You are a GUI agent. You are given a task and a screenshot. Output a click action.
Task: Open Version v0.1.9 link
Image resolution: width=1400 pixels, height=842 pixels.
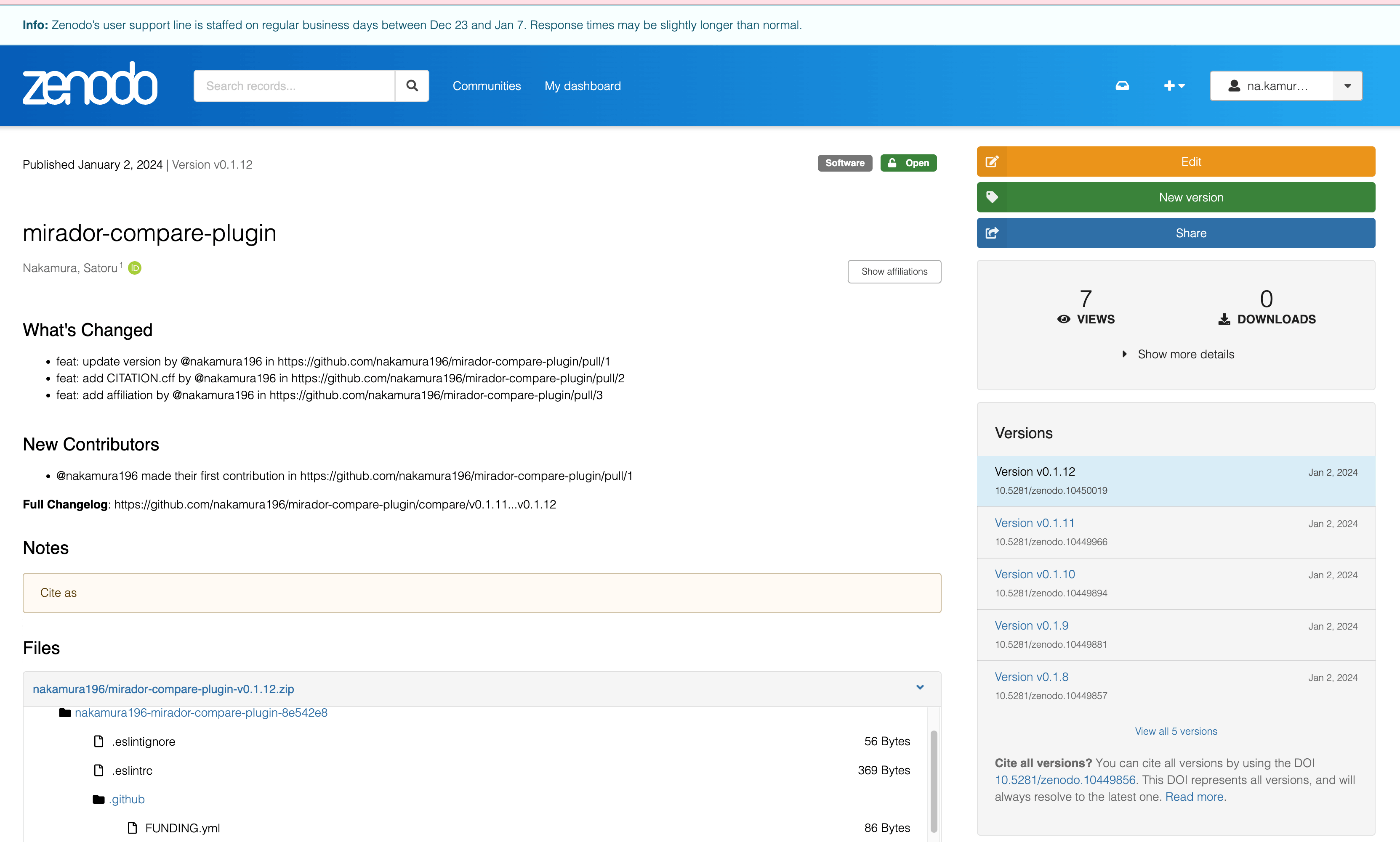1032,626
